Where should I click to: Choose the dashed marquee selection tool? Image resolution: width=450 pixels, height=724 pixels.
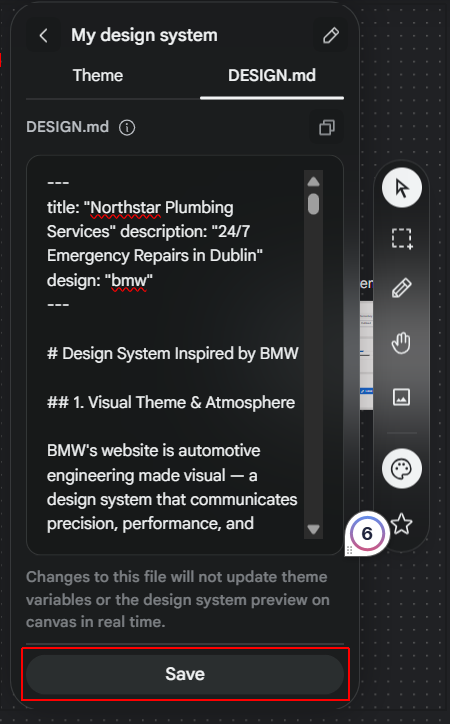click(402, 239)
